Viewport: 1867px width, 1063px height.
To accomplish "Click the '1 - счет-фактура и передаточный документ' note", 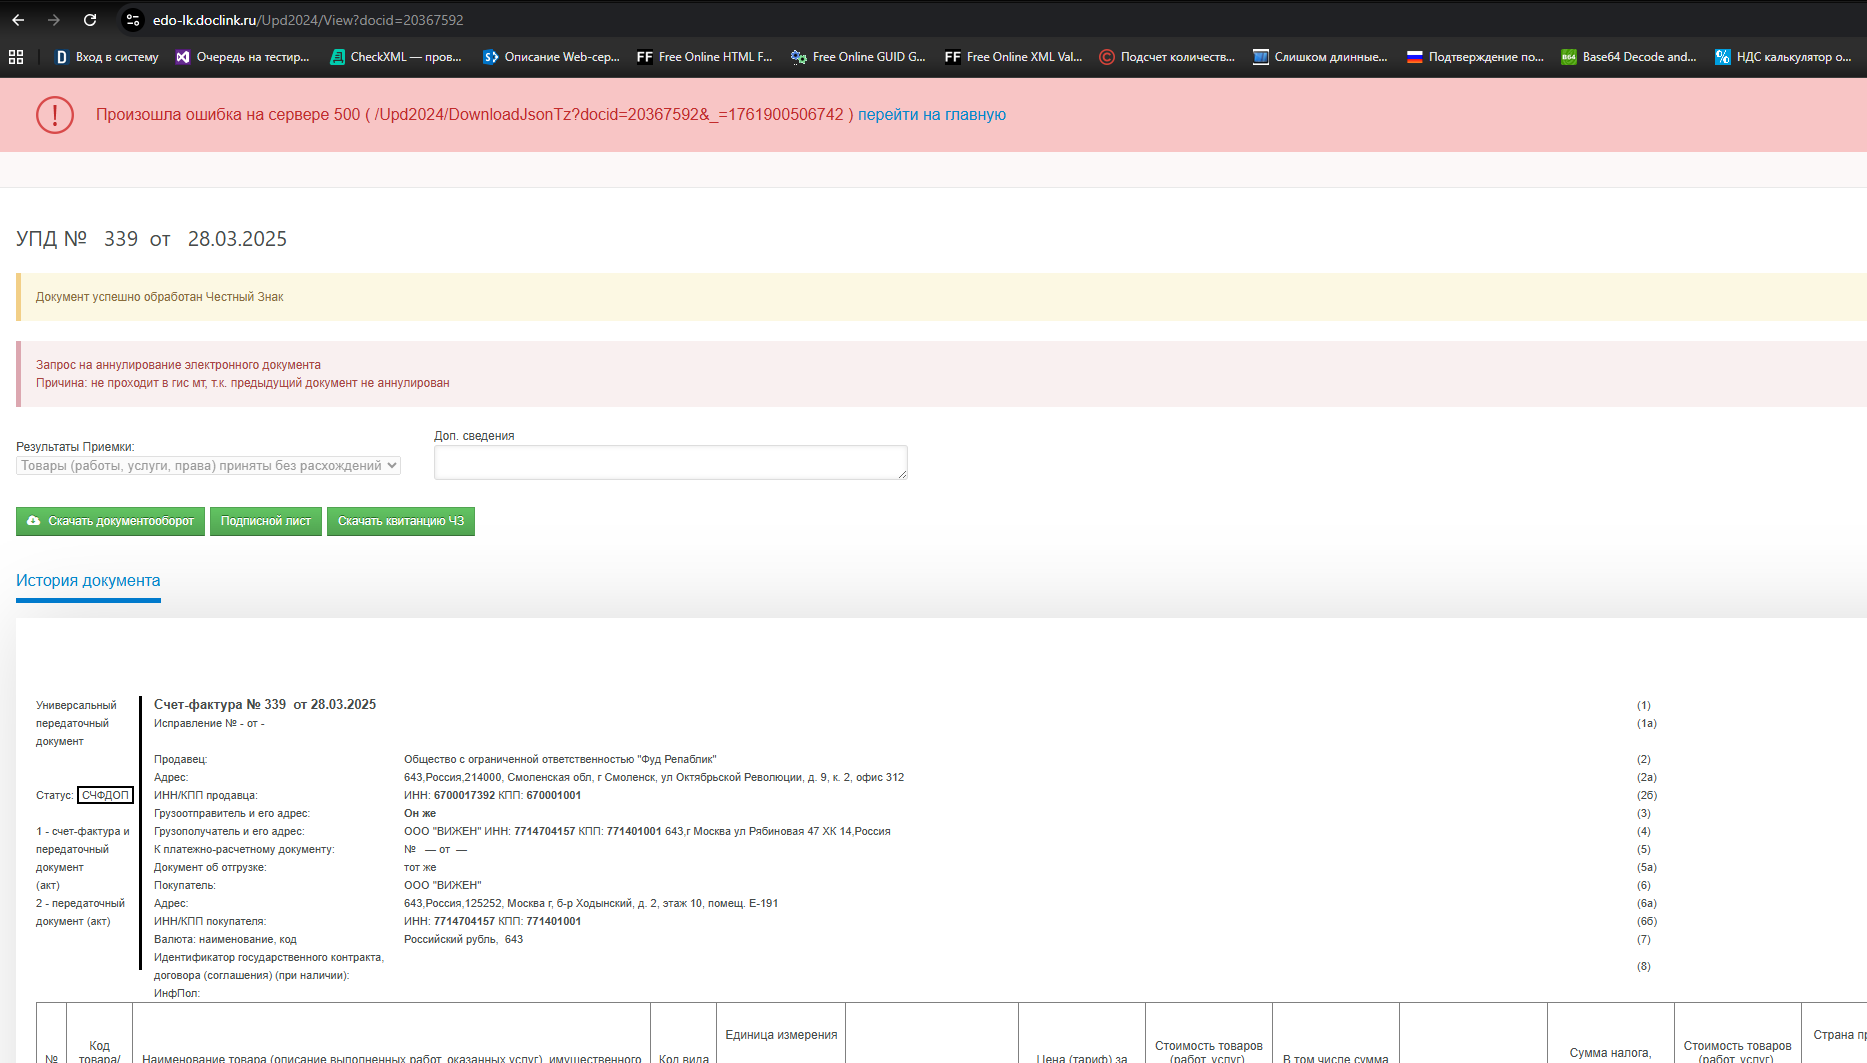I will [x=83, y=859].
